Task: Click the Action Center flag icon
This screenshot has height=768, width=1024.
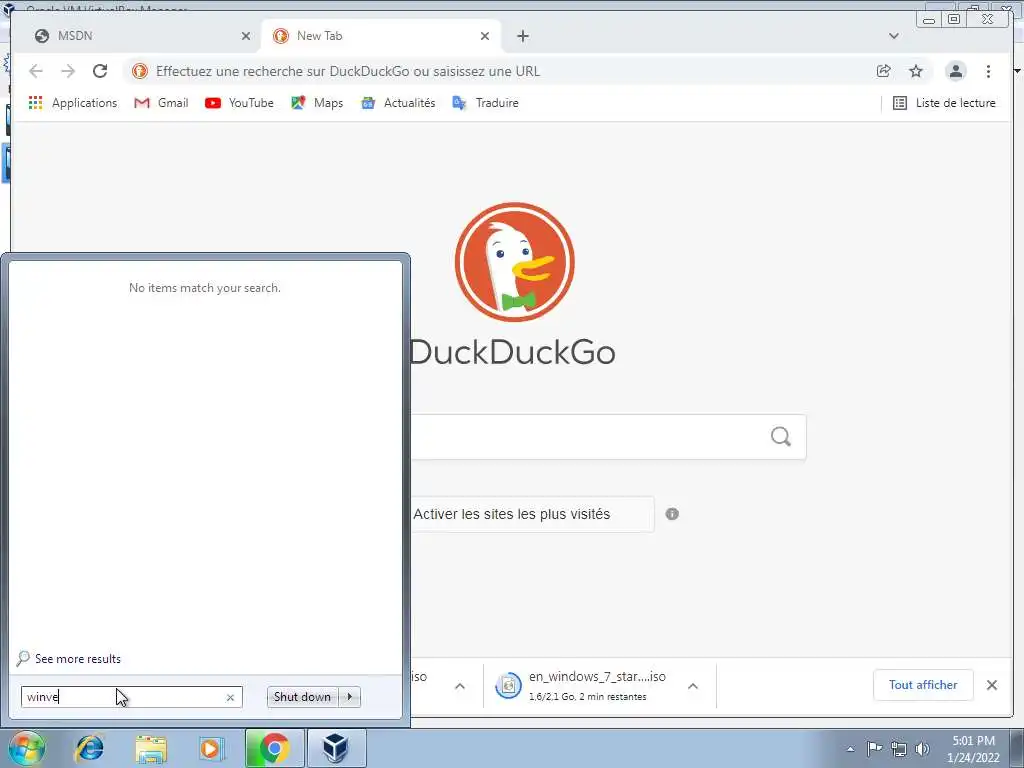Action: tap(874, 748)
